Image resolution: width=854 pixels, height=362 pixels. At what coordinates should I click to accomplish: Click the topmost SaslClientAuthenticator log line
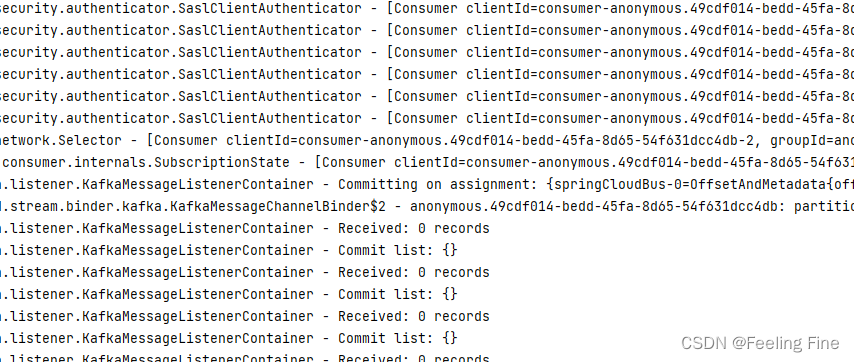427,9
